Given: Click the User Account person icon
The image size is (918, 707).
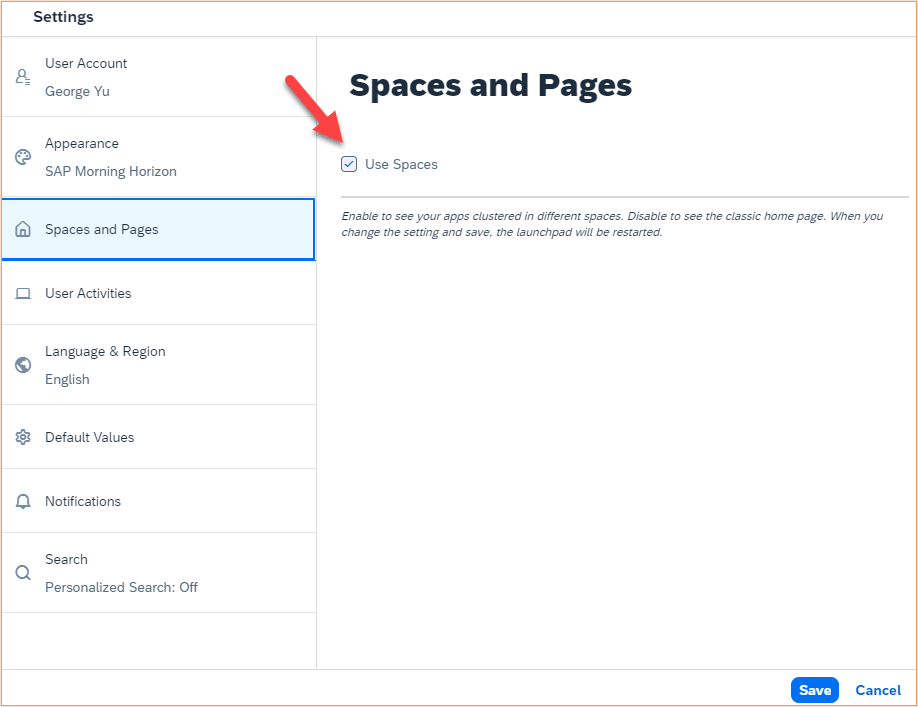Looking at the screenshot, I should pyautogui.click(x=23, y=77).
